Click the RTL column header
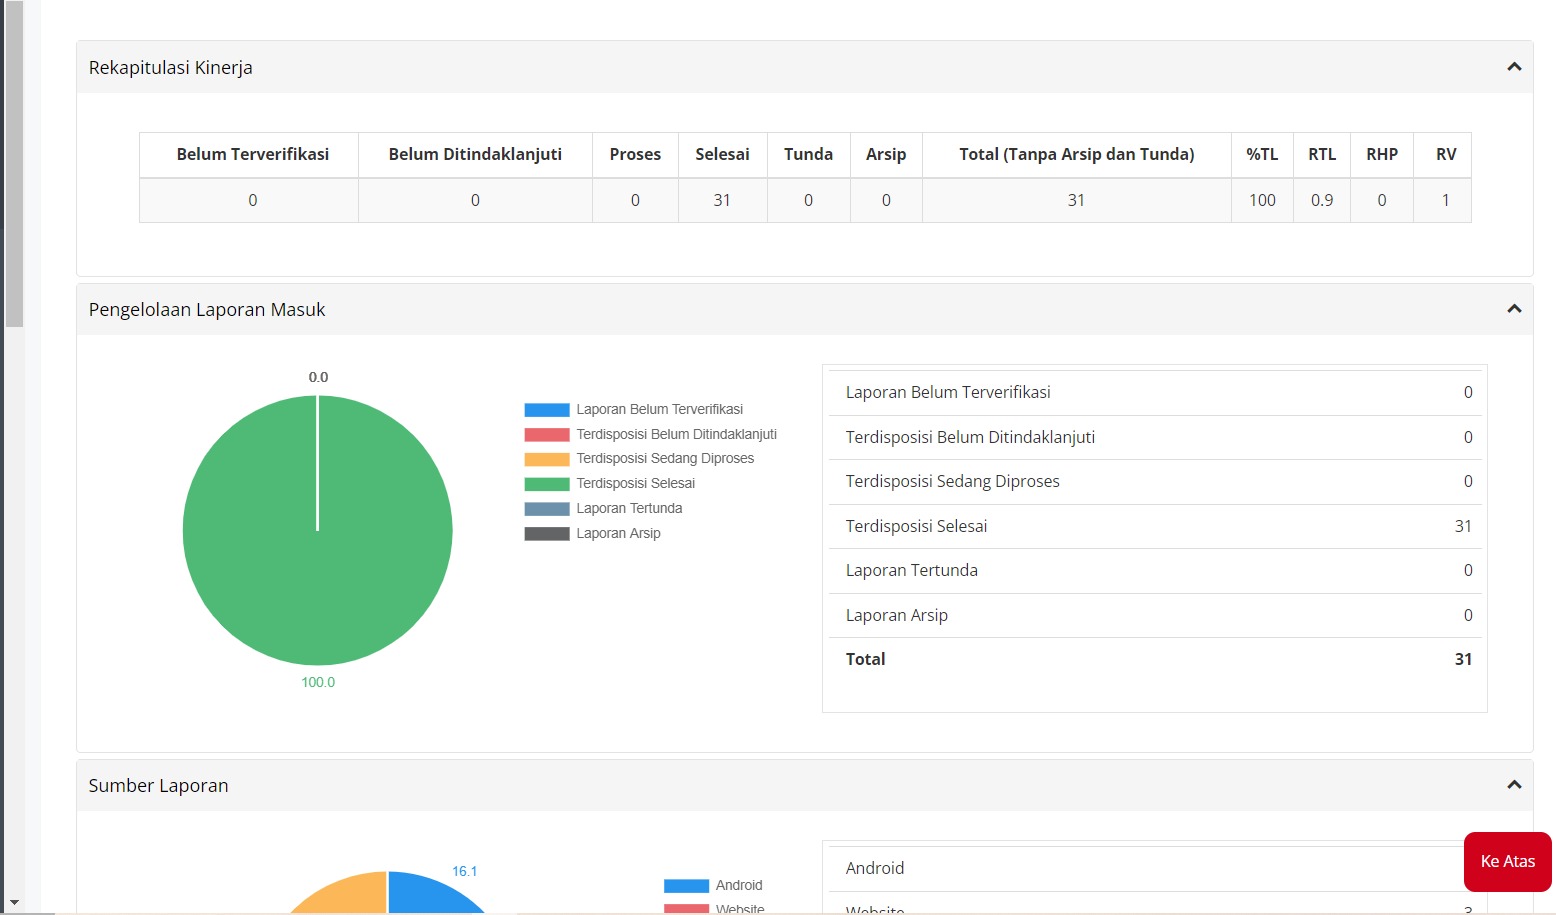 [1322, 154]
